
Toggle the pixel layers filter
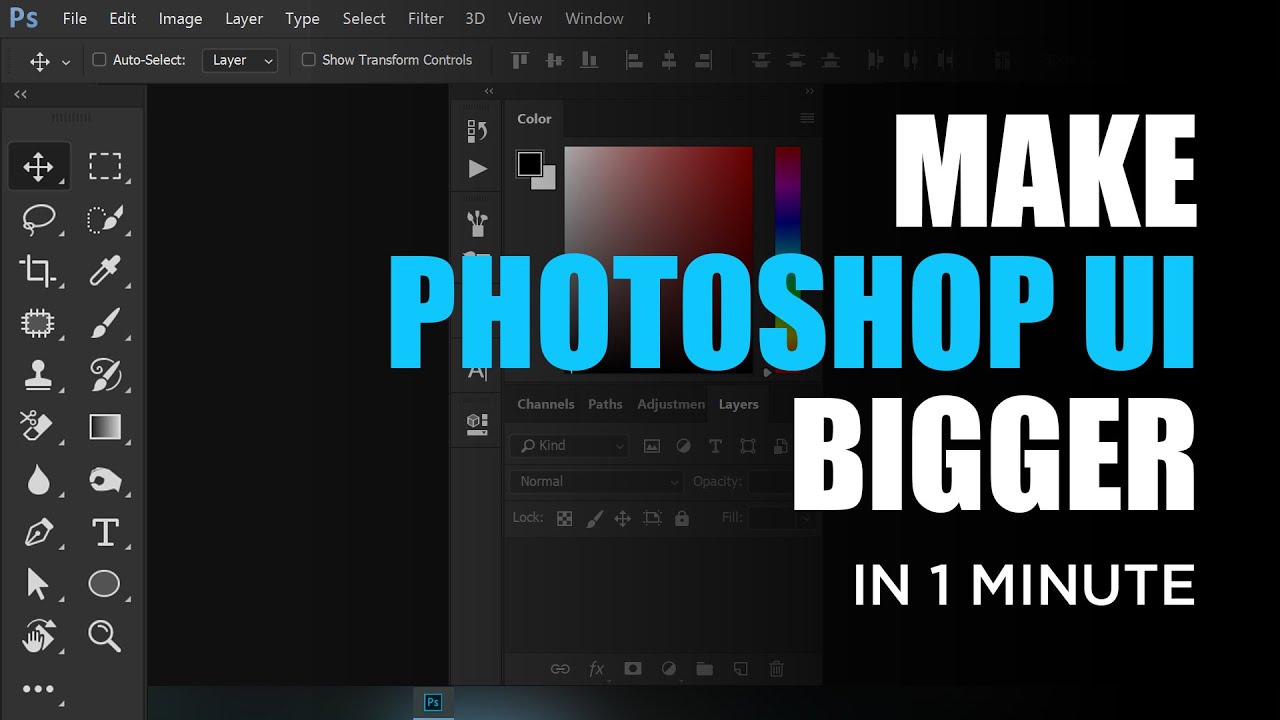tap(652, 446)
